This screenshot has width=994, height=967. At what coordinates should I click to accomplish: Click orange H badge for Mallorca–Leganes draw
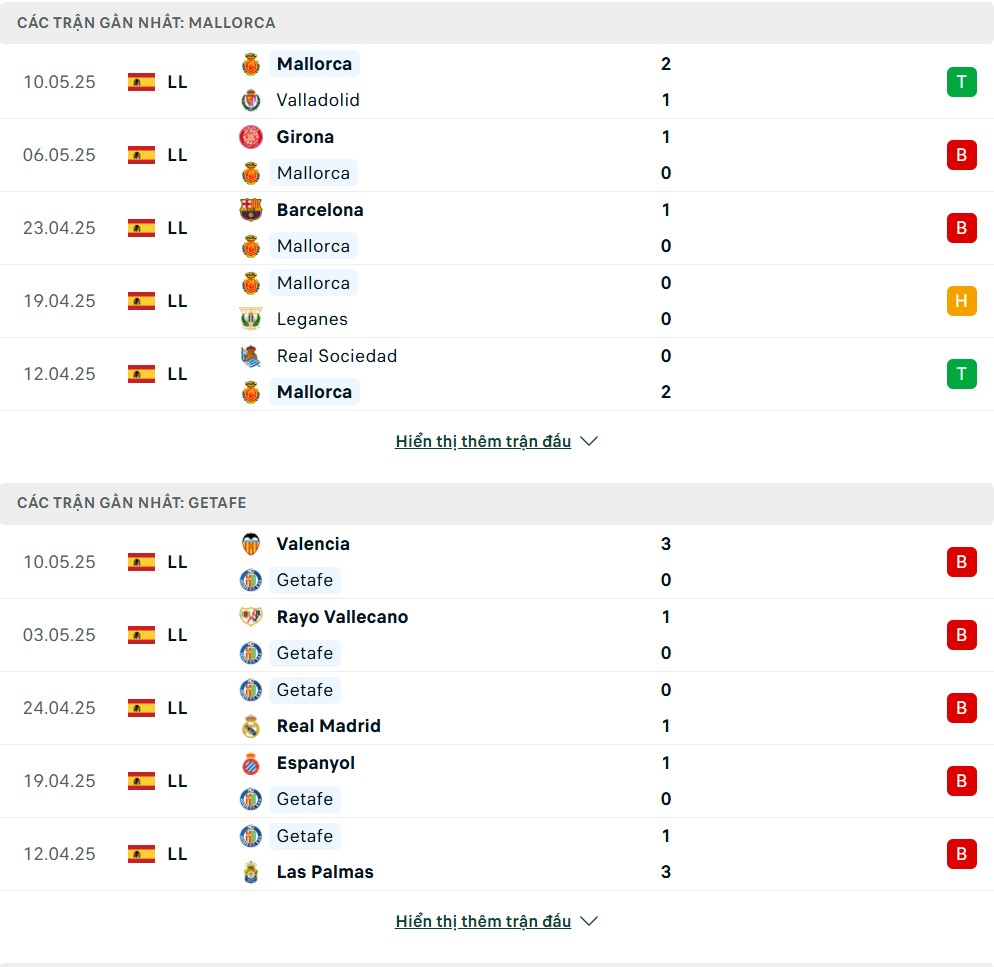click(962, 301)
